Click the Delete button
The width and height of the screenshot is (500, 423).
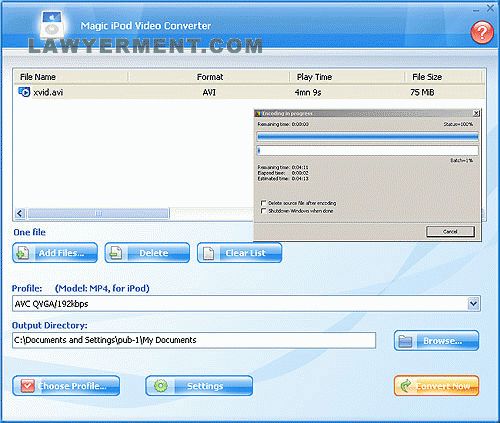click(x=147, y=253)
